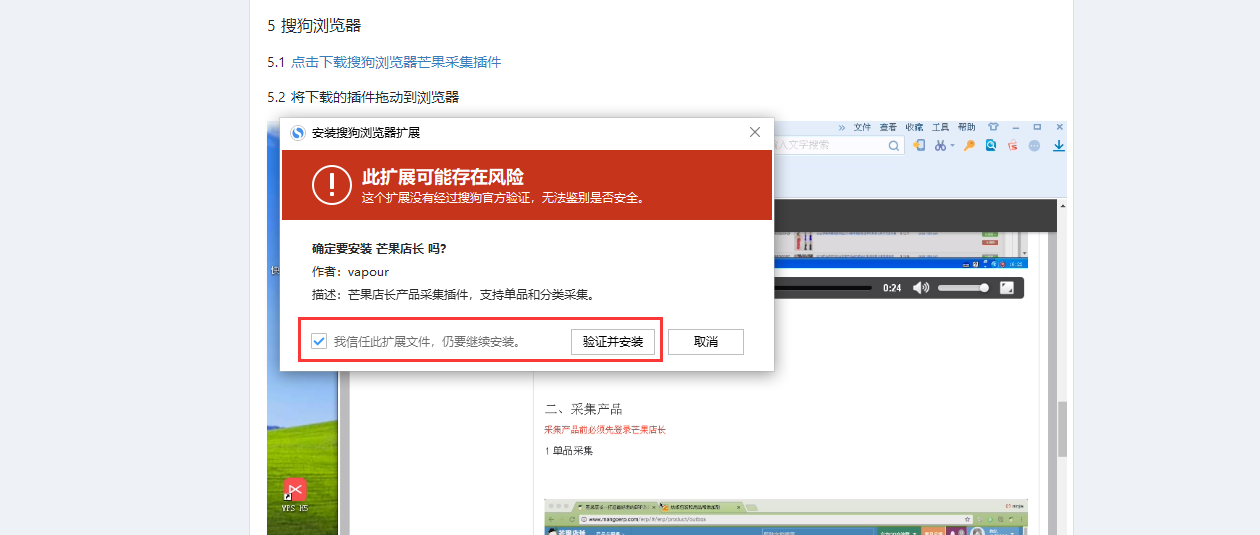Click the red desktop shortcut icon on the grass wallpaper

[x=294, y=489]
